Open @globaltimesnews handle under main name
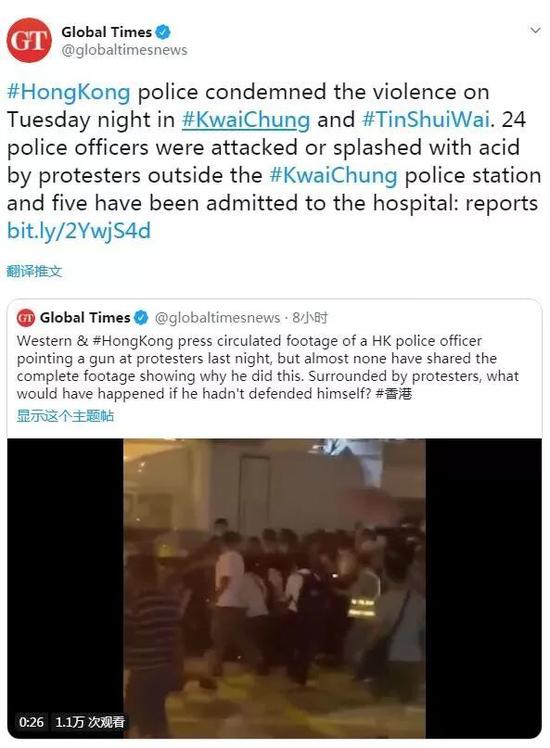This screenshot has width=550, height=748. click(125, 50)
